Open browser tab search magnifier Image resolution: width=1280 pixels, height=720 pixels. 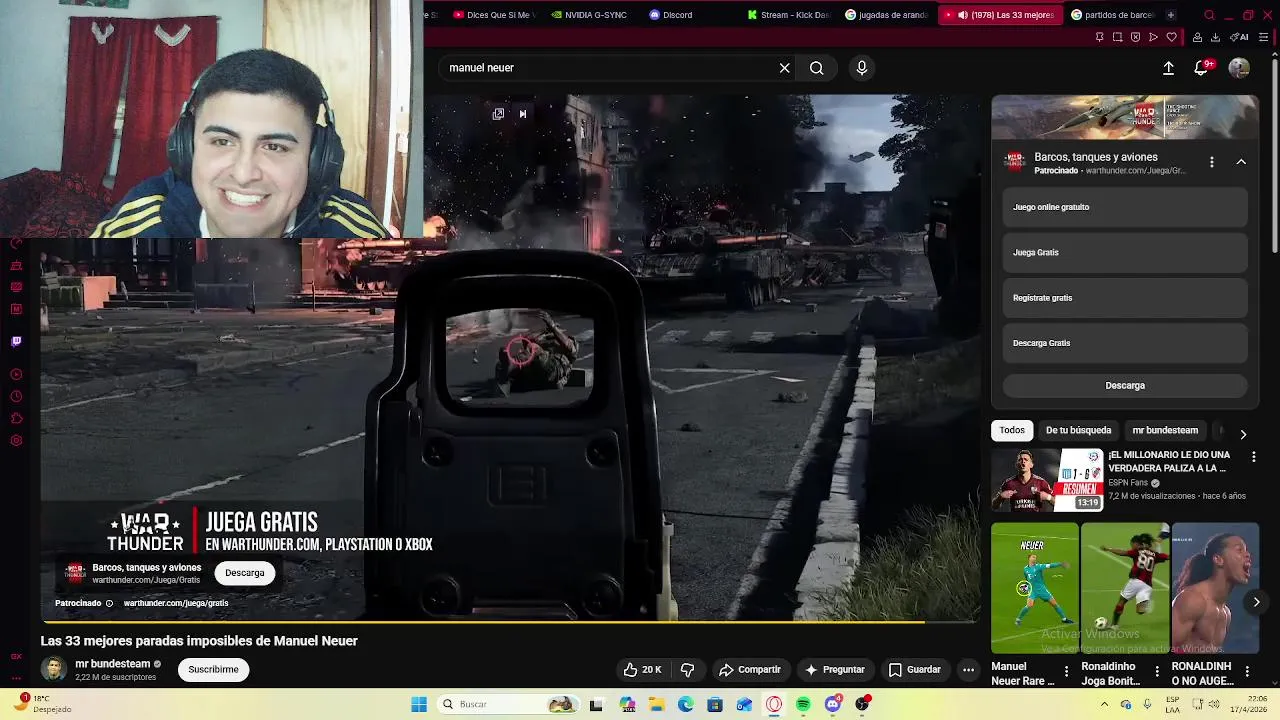pos(1209,15)
